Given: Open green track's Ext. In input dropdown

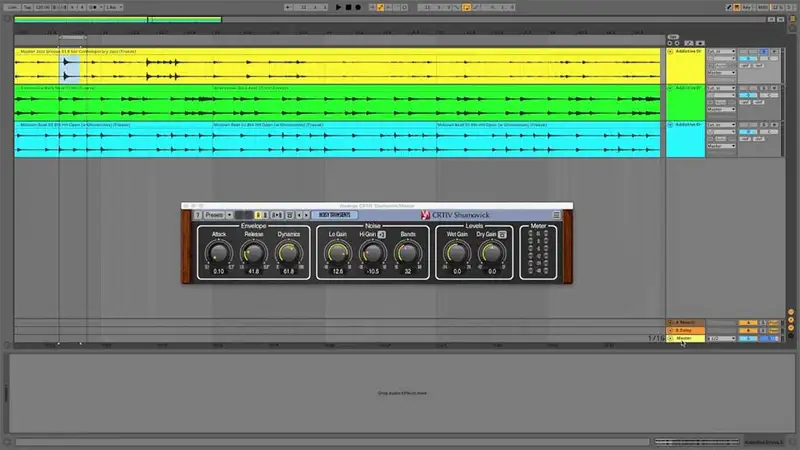Looking at the screenshot, I should point(721,88).
